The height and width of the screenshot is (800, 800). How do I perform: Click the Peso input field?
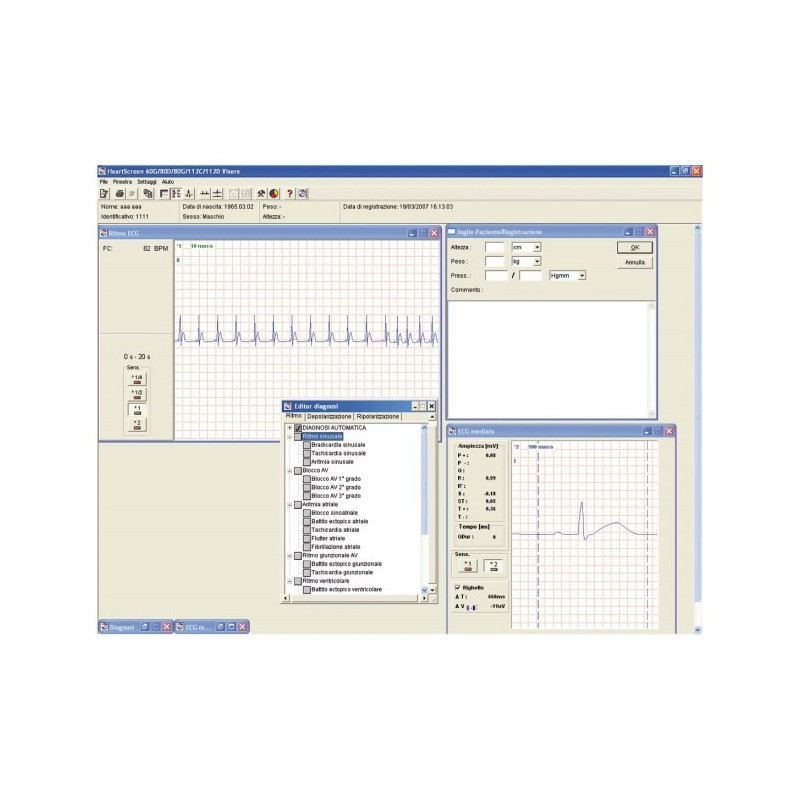pyautogui.click(x=495, y=261)
